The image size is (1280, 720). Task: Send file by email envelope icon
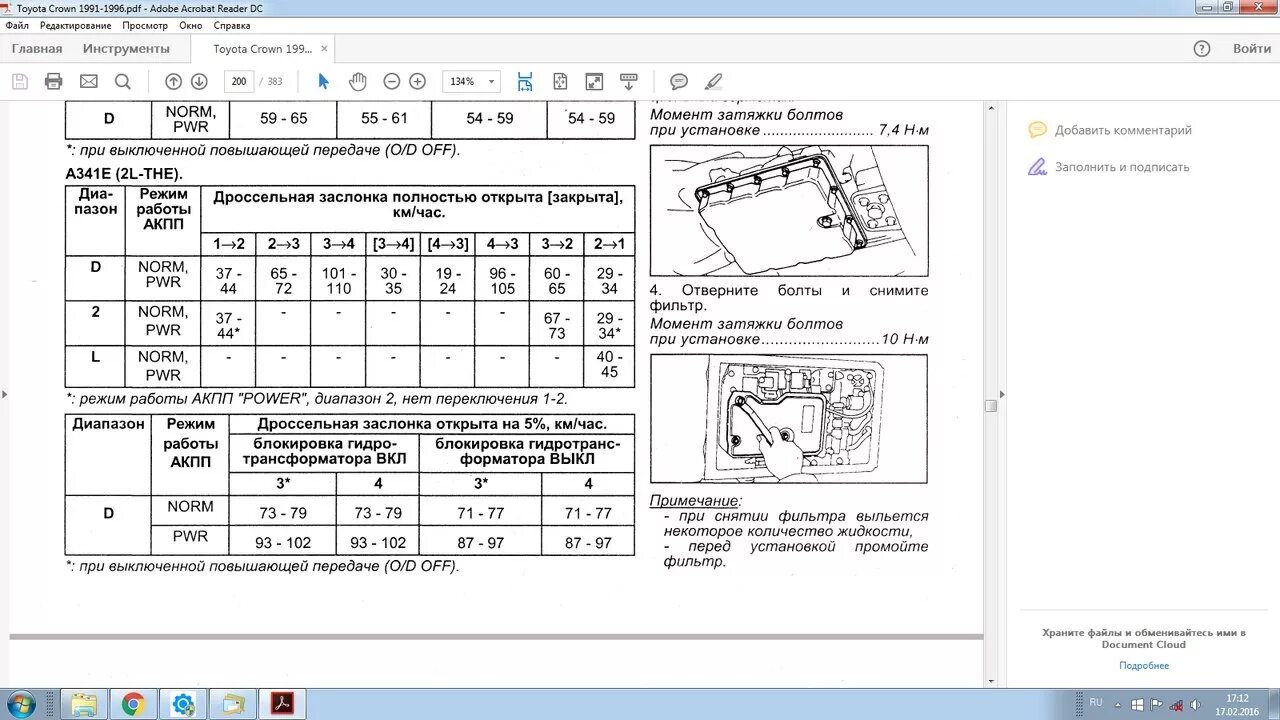pos(89,81)
